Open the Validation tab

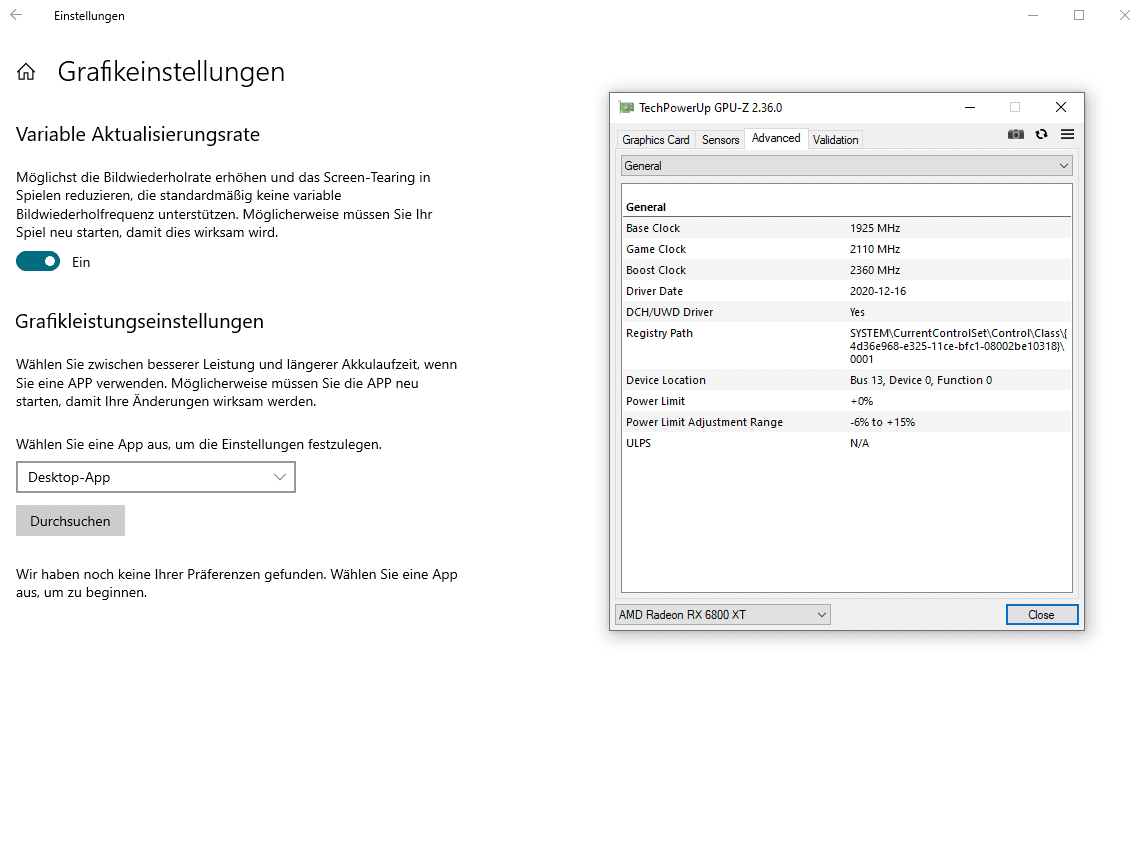(835, 139)
